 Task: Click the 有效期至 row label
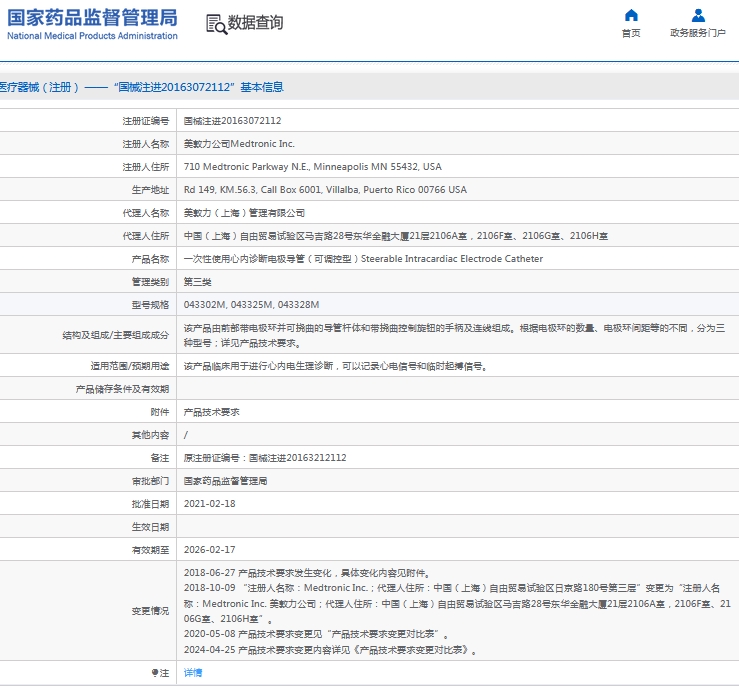click(x=150, y=550)
